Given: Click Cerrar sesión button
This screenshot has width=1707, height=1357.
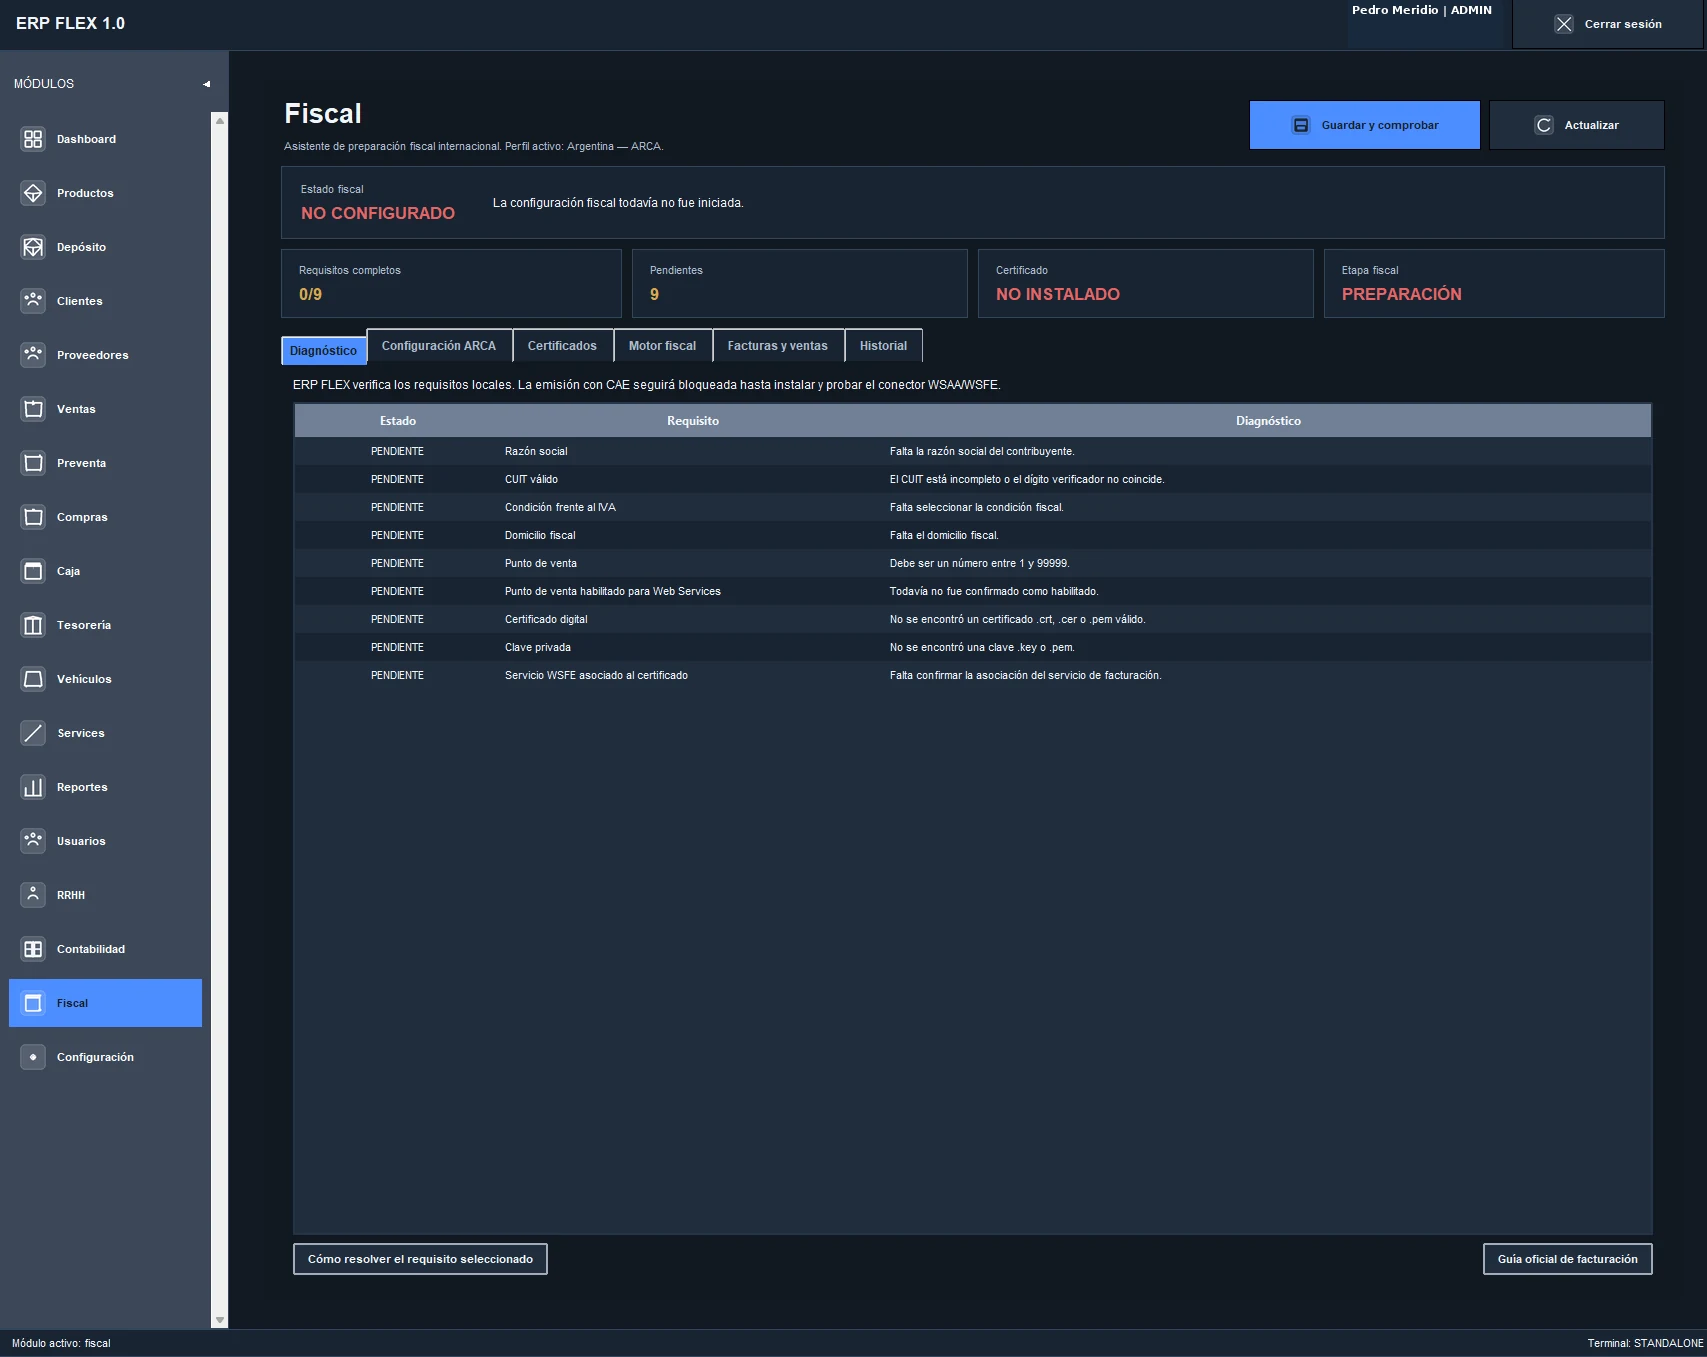Looking at the screenshot, I should point(1607,24).
